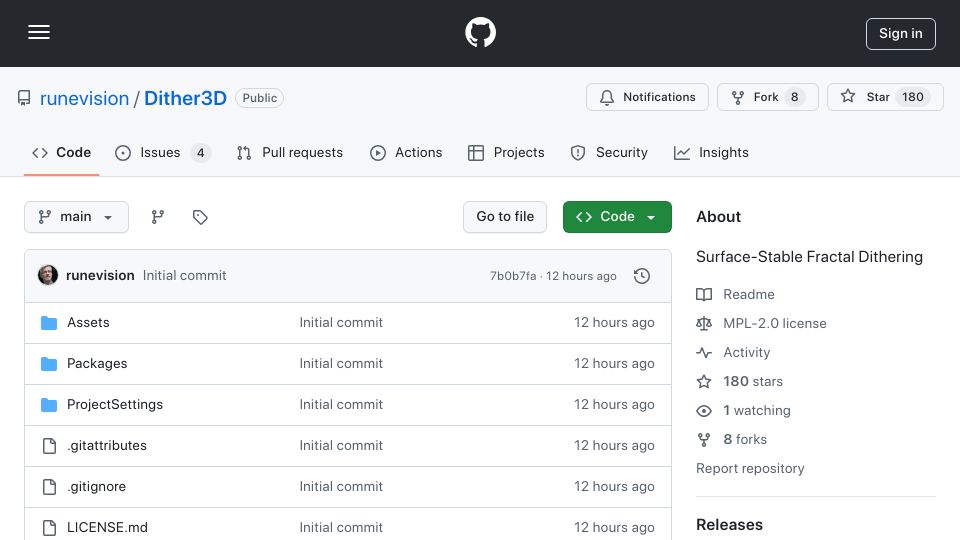Open the Issues tab
The width and height of the screenshot is (960, 540).
click(x=162, y=153)
